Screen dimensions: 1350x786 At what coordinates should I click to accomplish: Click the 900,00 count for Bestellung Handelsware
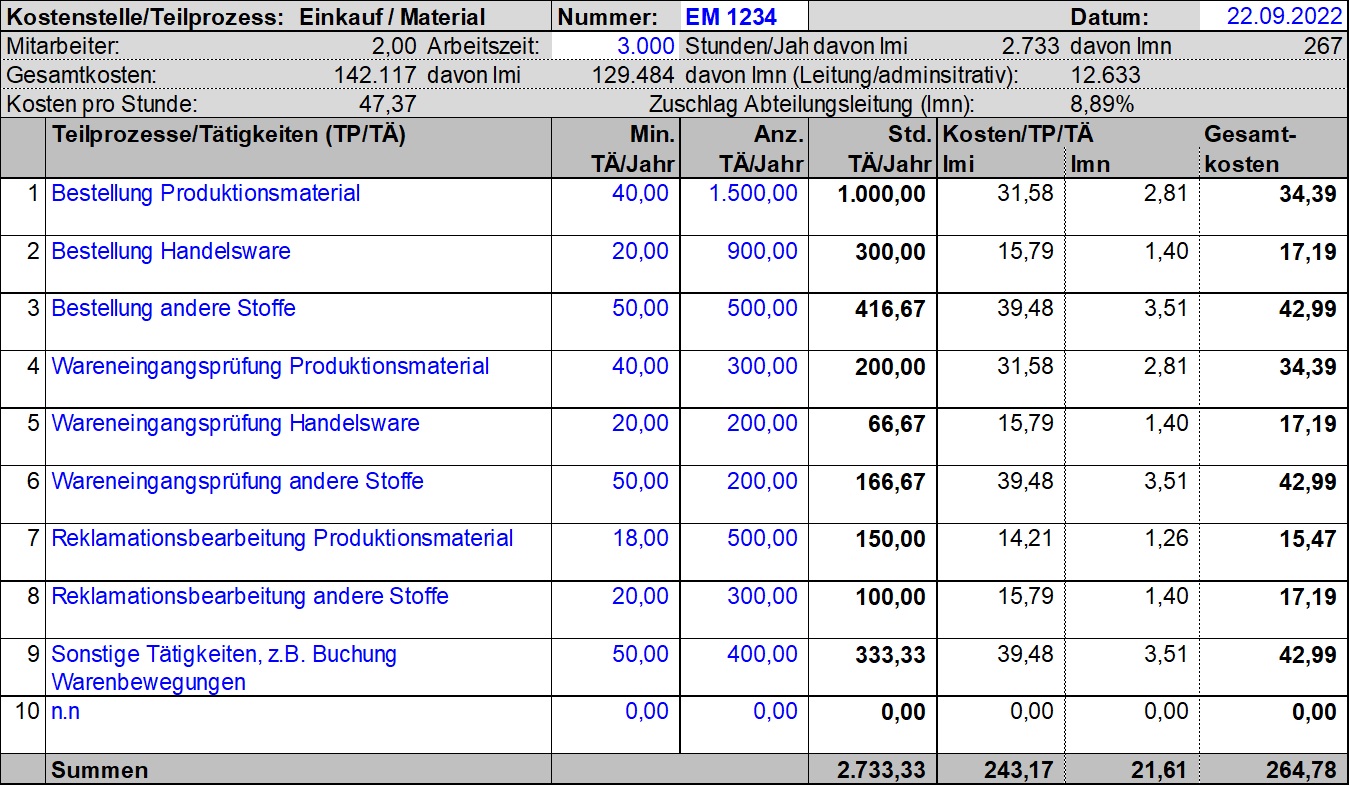762,252
